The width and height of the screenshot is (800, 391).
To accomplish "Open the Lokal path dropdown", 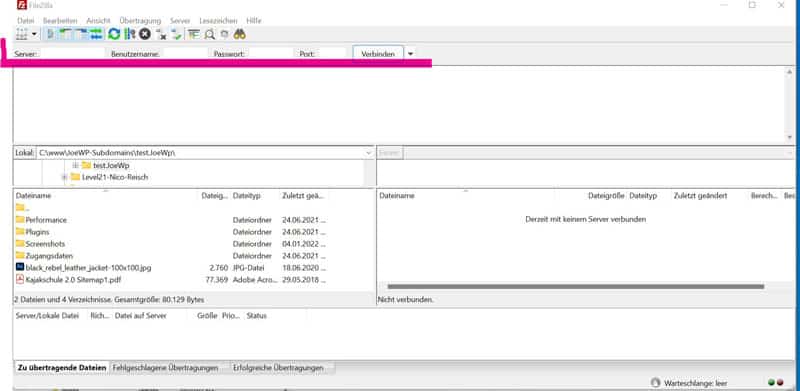I will click(x=369, y=153).
